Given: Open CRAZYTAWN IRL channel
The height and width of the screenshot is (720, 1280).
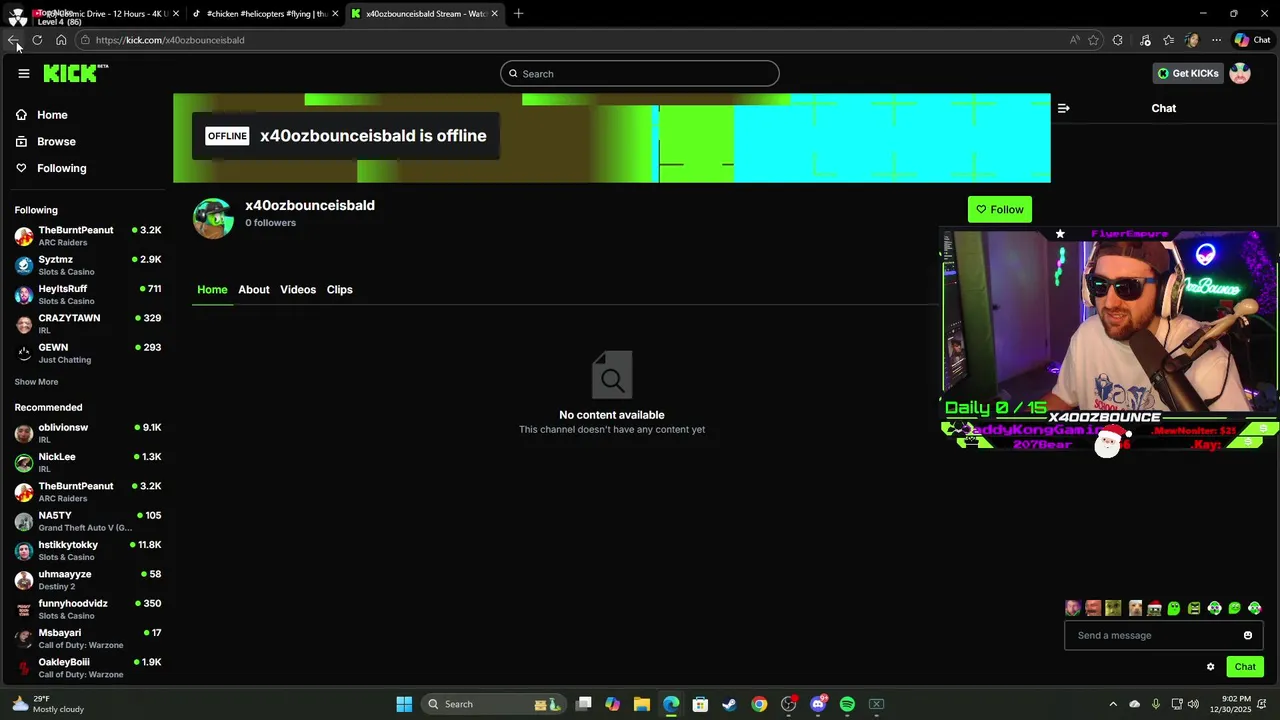Looking at the screenshot, I should click(87, 324).
